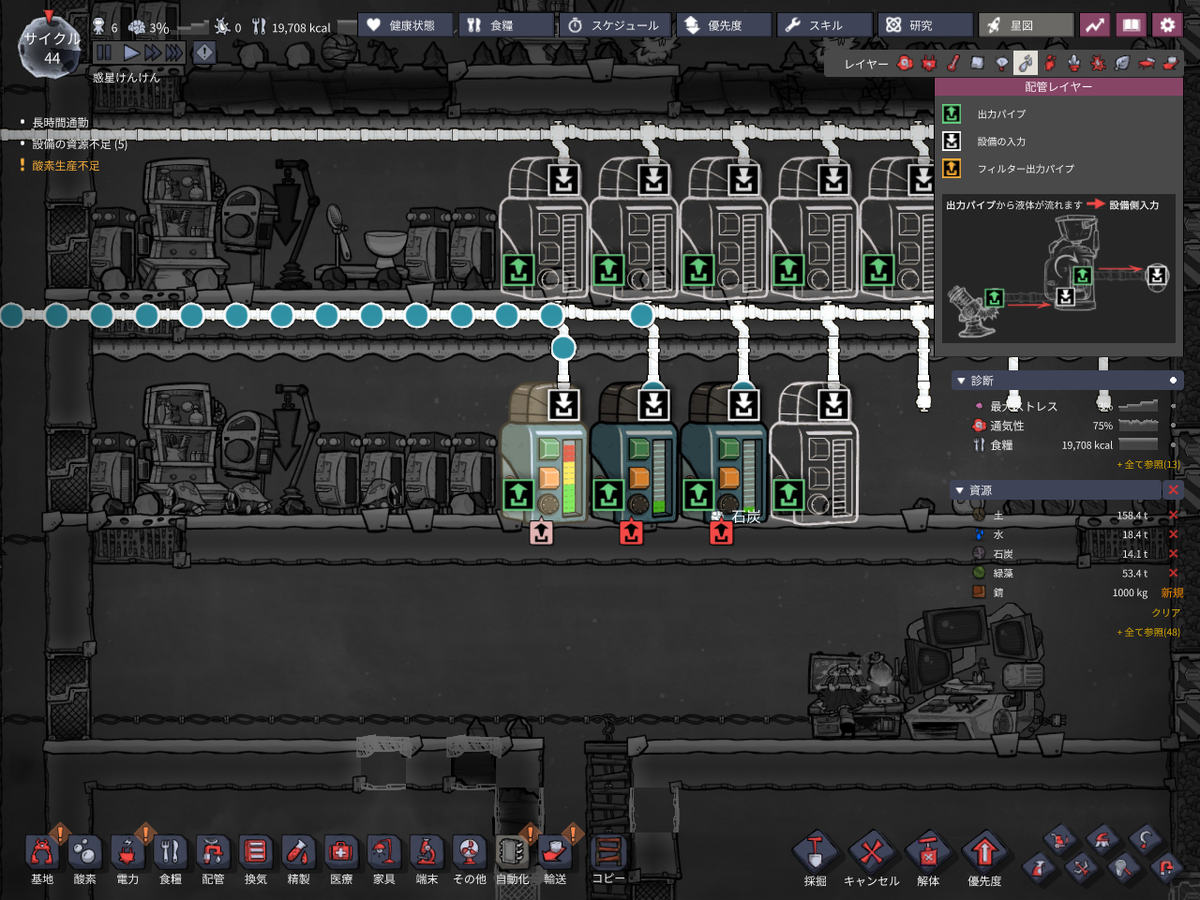The image size is (1200, 900).
Task: Close the 資源 panel with red X
Action: [1174, 490]
